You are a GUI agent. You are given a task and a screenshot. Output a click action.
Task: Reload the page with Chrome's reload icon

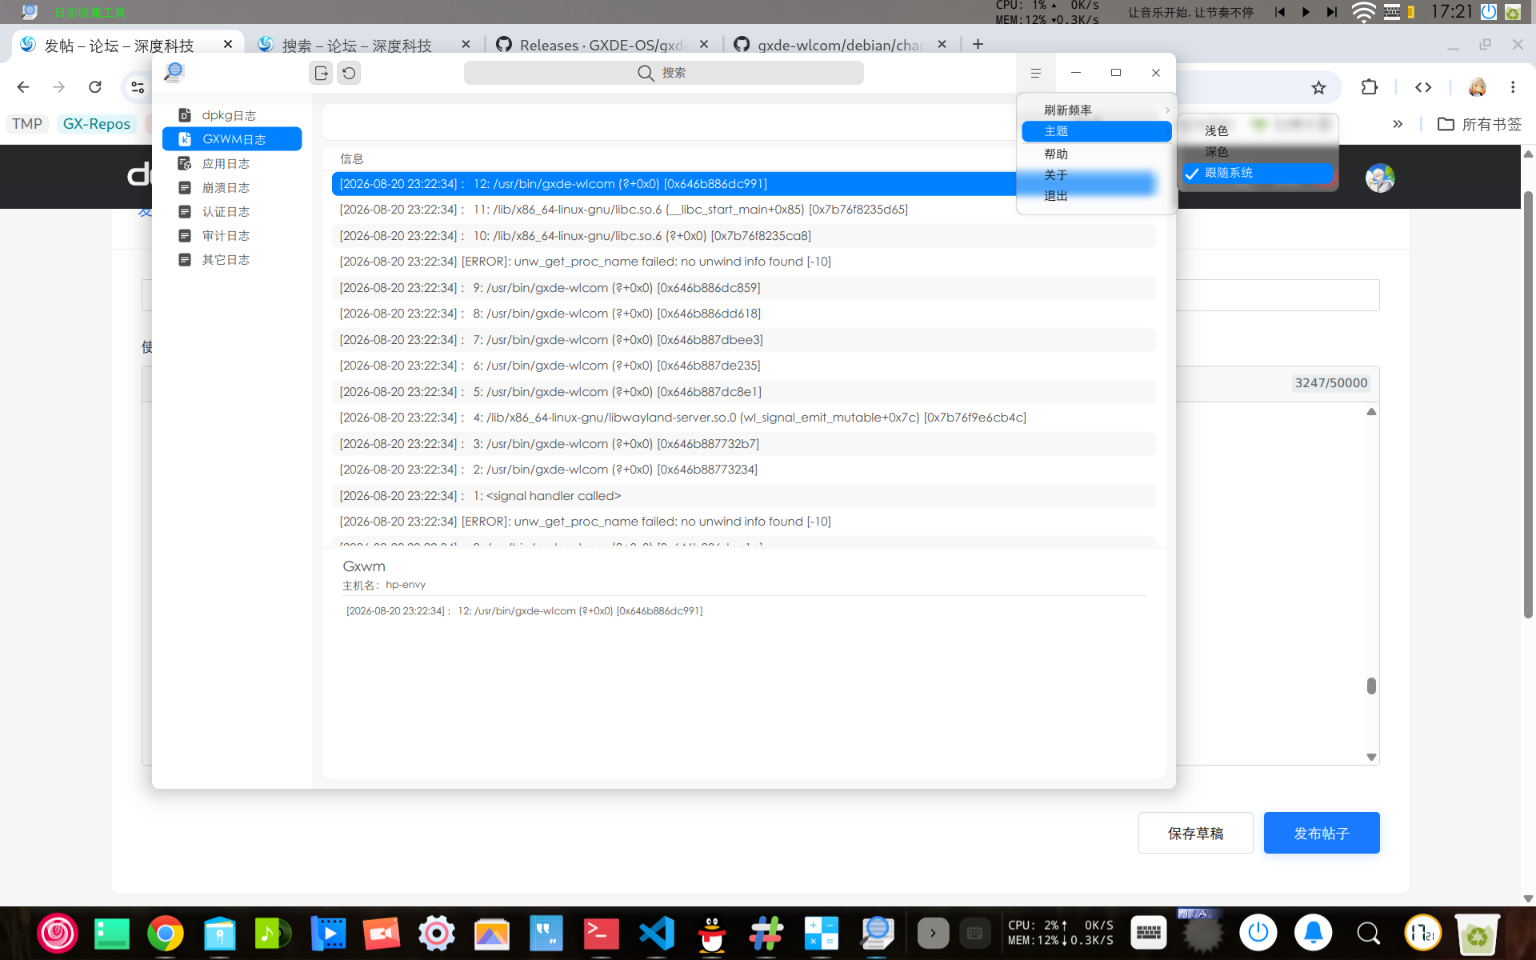[95, 87]
